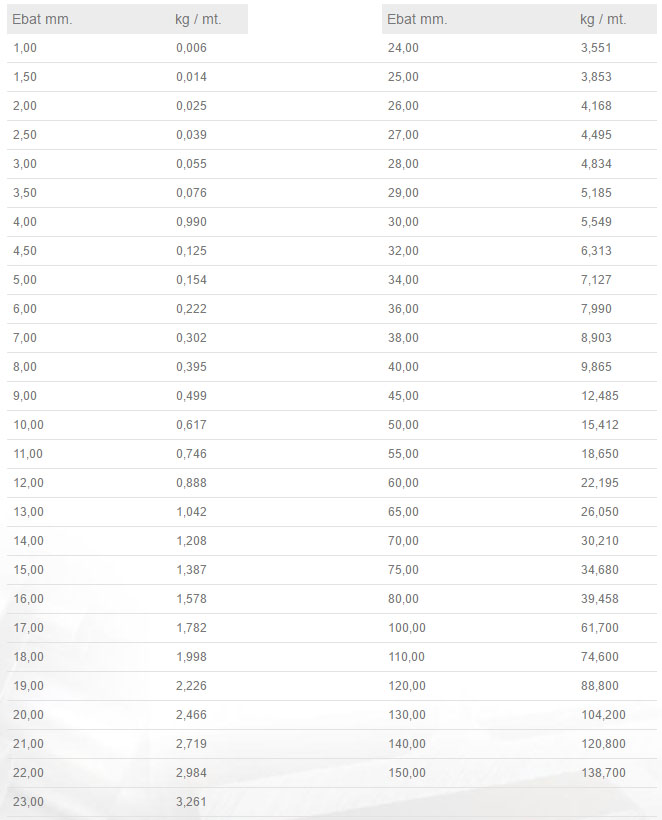Select the 23,00 mm size cell

pyautogui.click(x=28, y=802)
